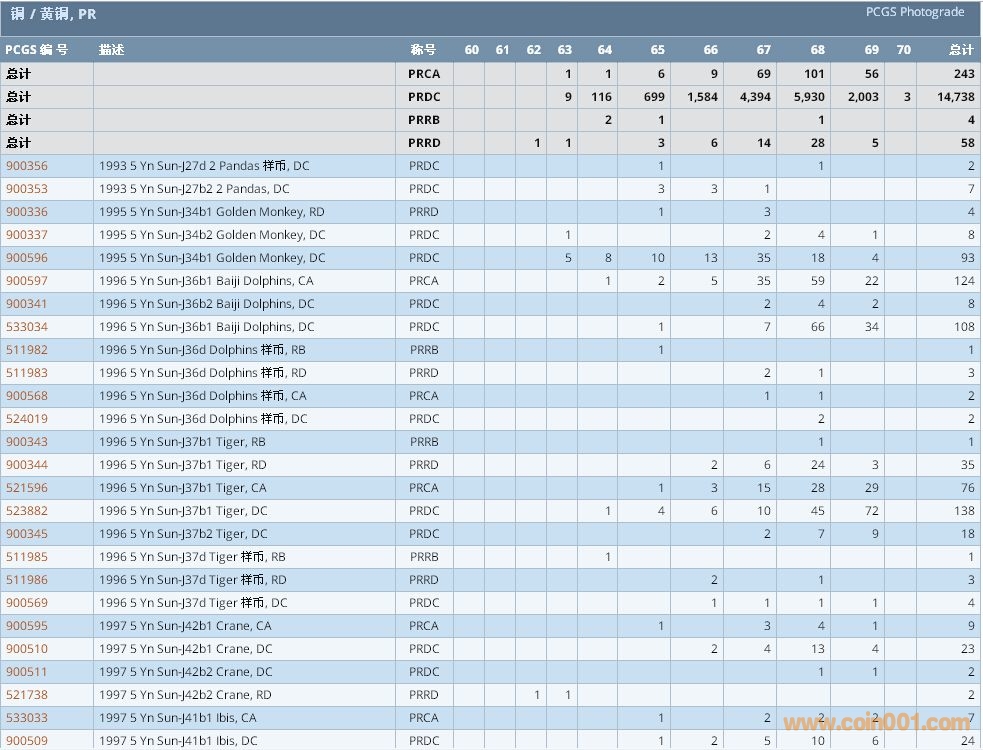983x750 pixels.
Task: Click the grade 70 column header
Action: [903, 50]
